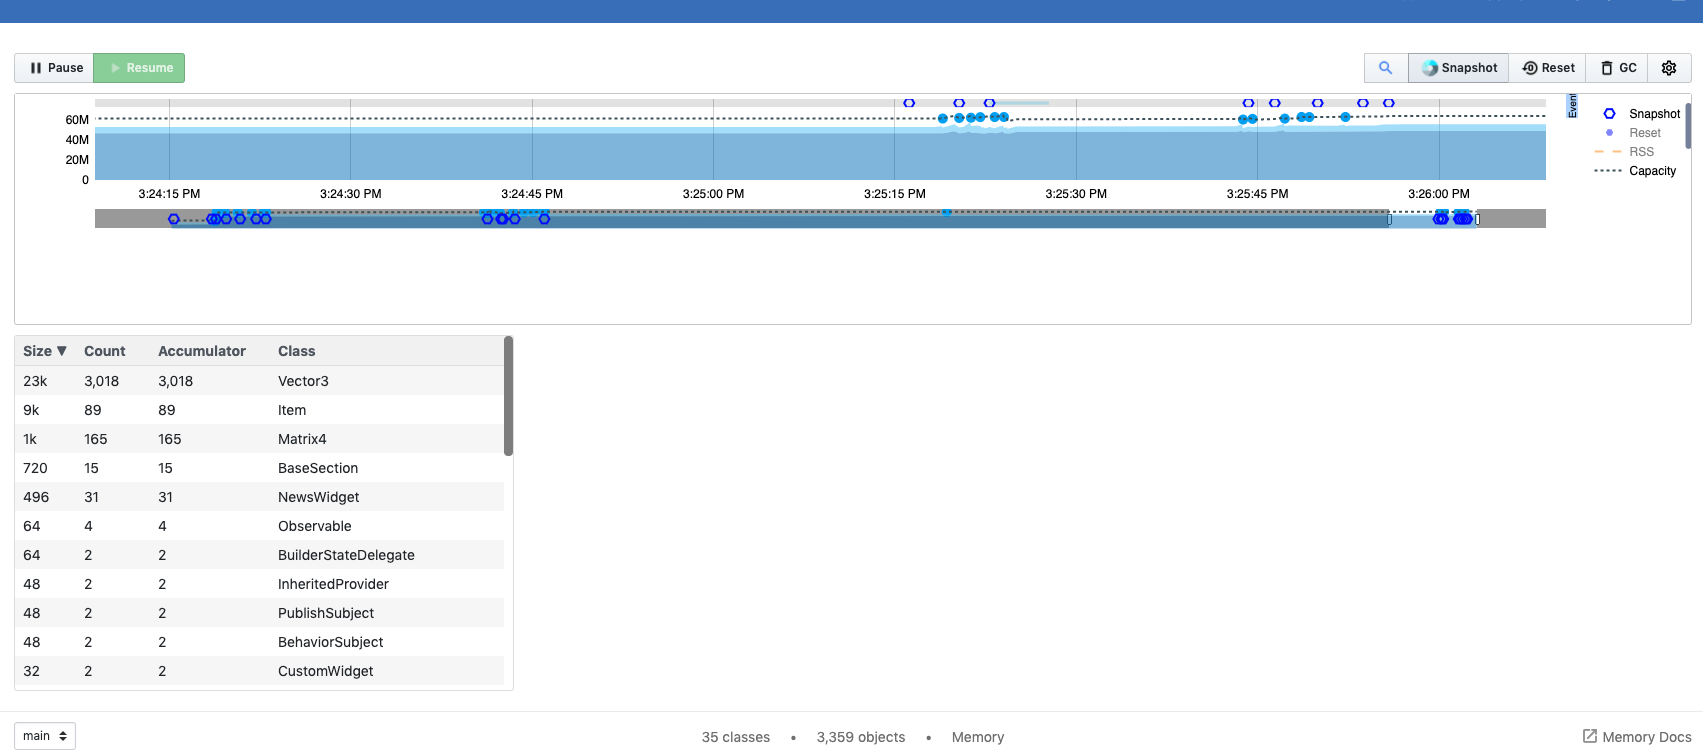Click the vertical Events tab label

point(1572,106)
